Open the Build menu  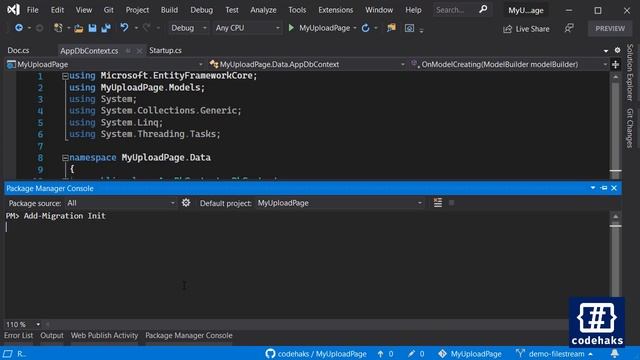tap(169, 10)
